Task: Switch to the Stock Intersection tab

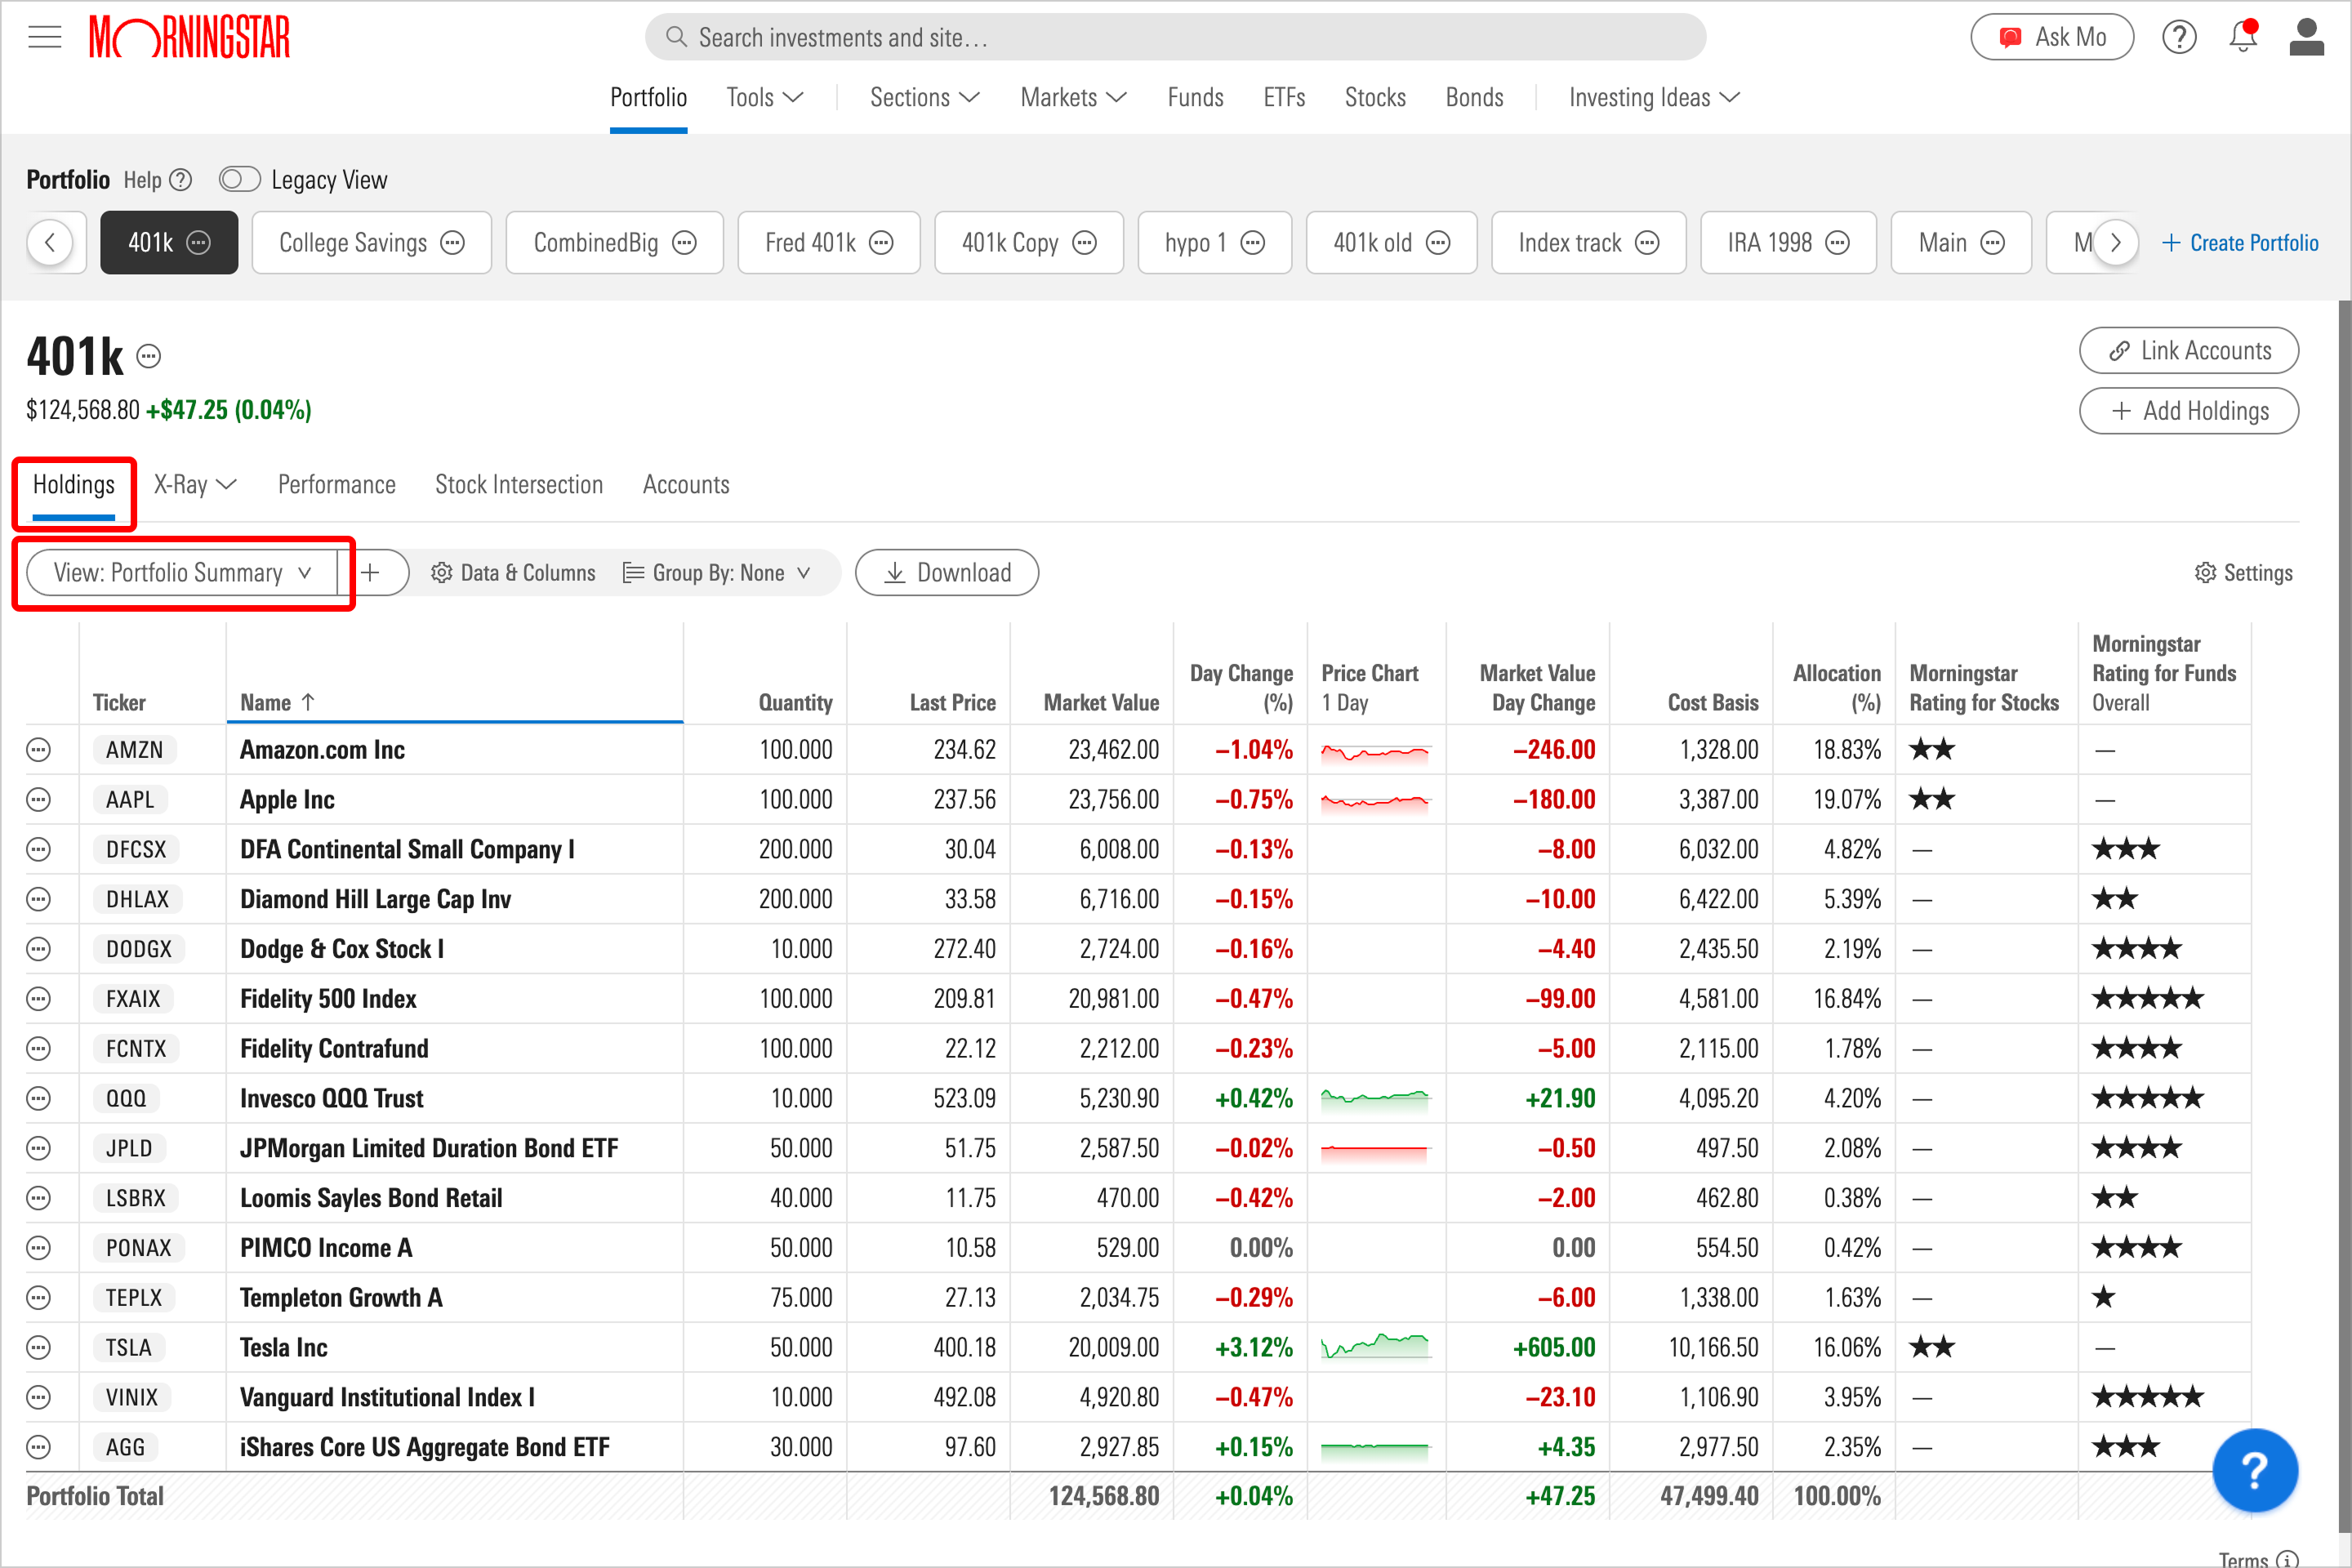Action: coord(519,485)
